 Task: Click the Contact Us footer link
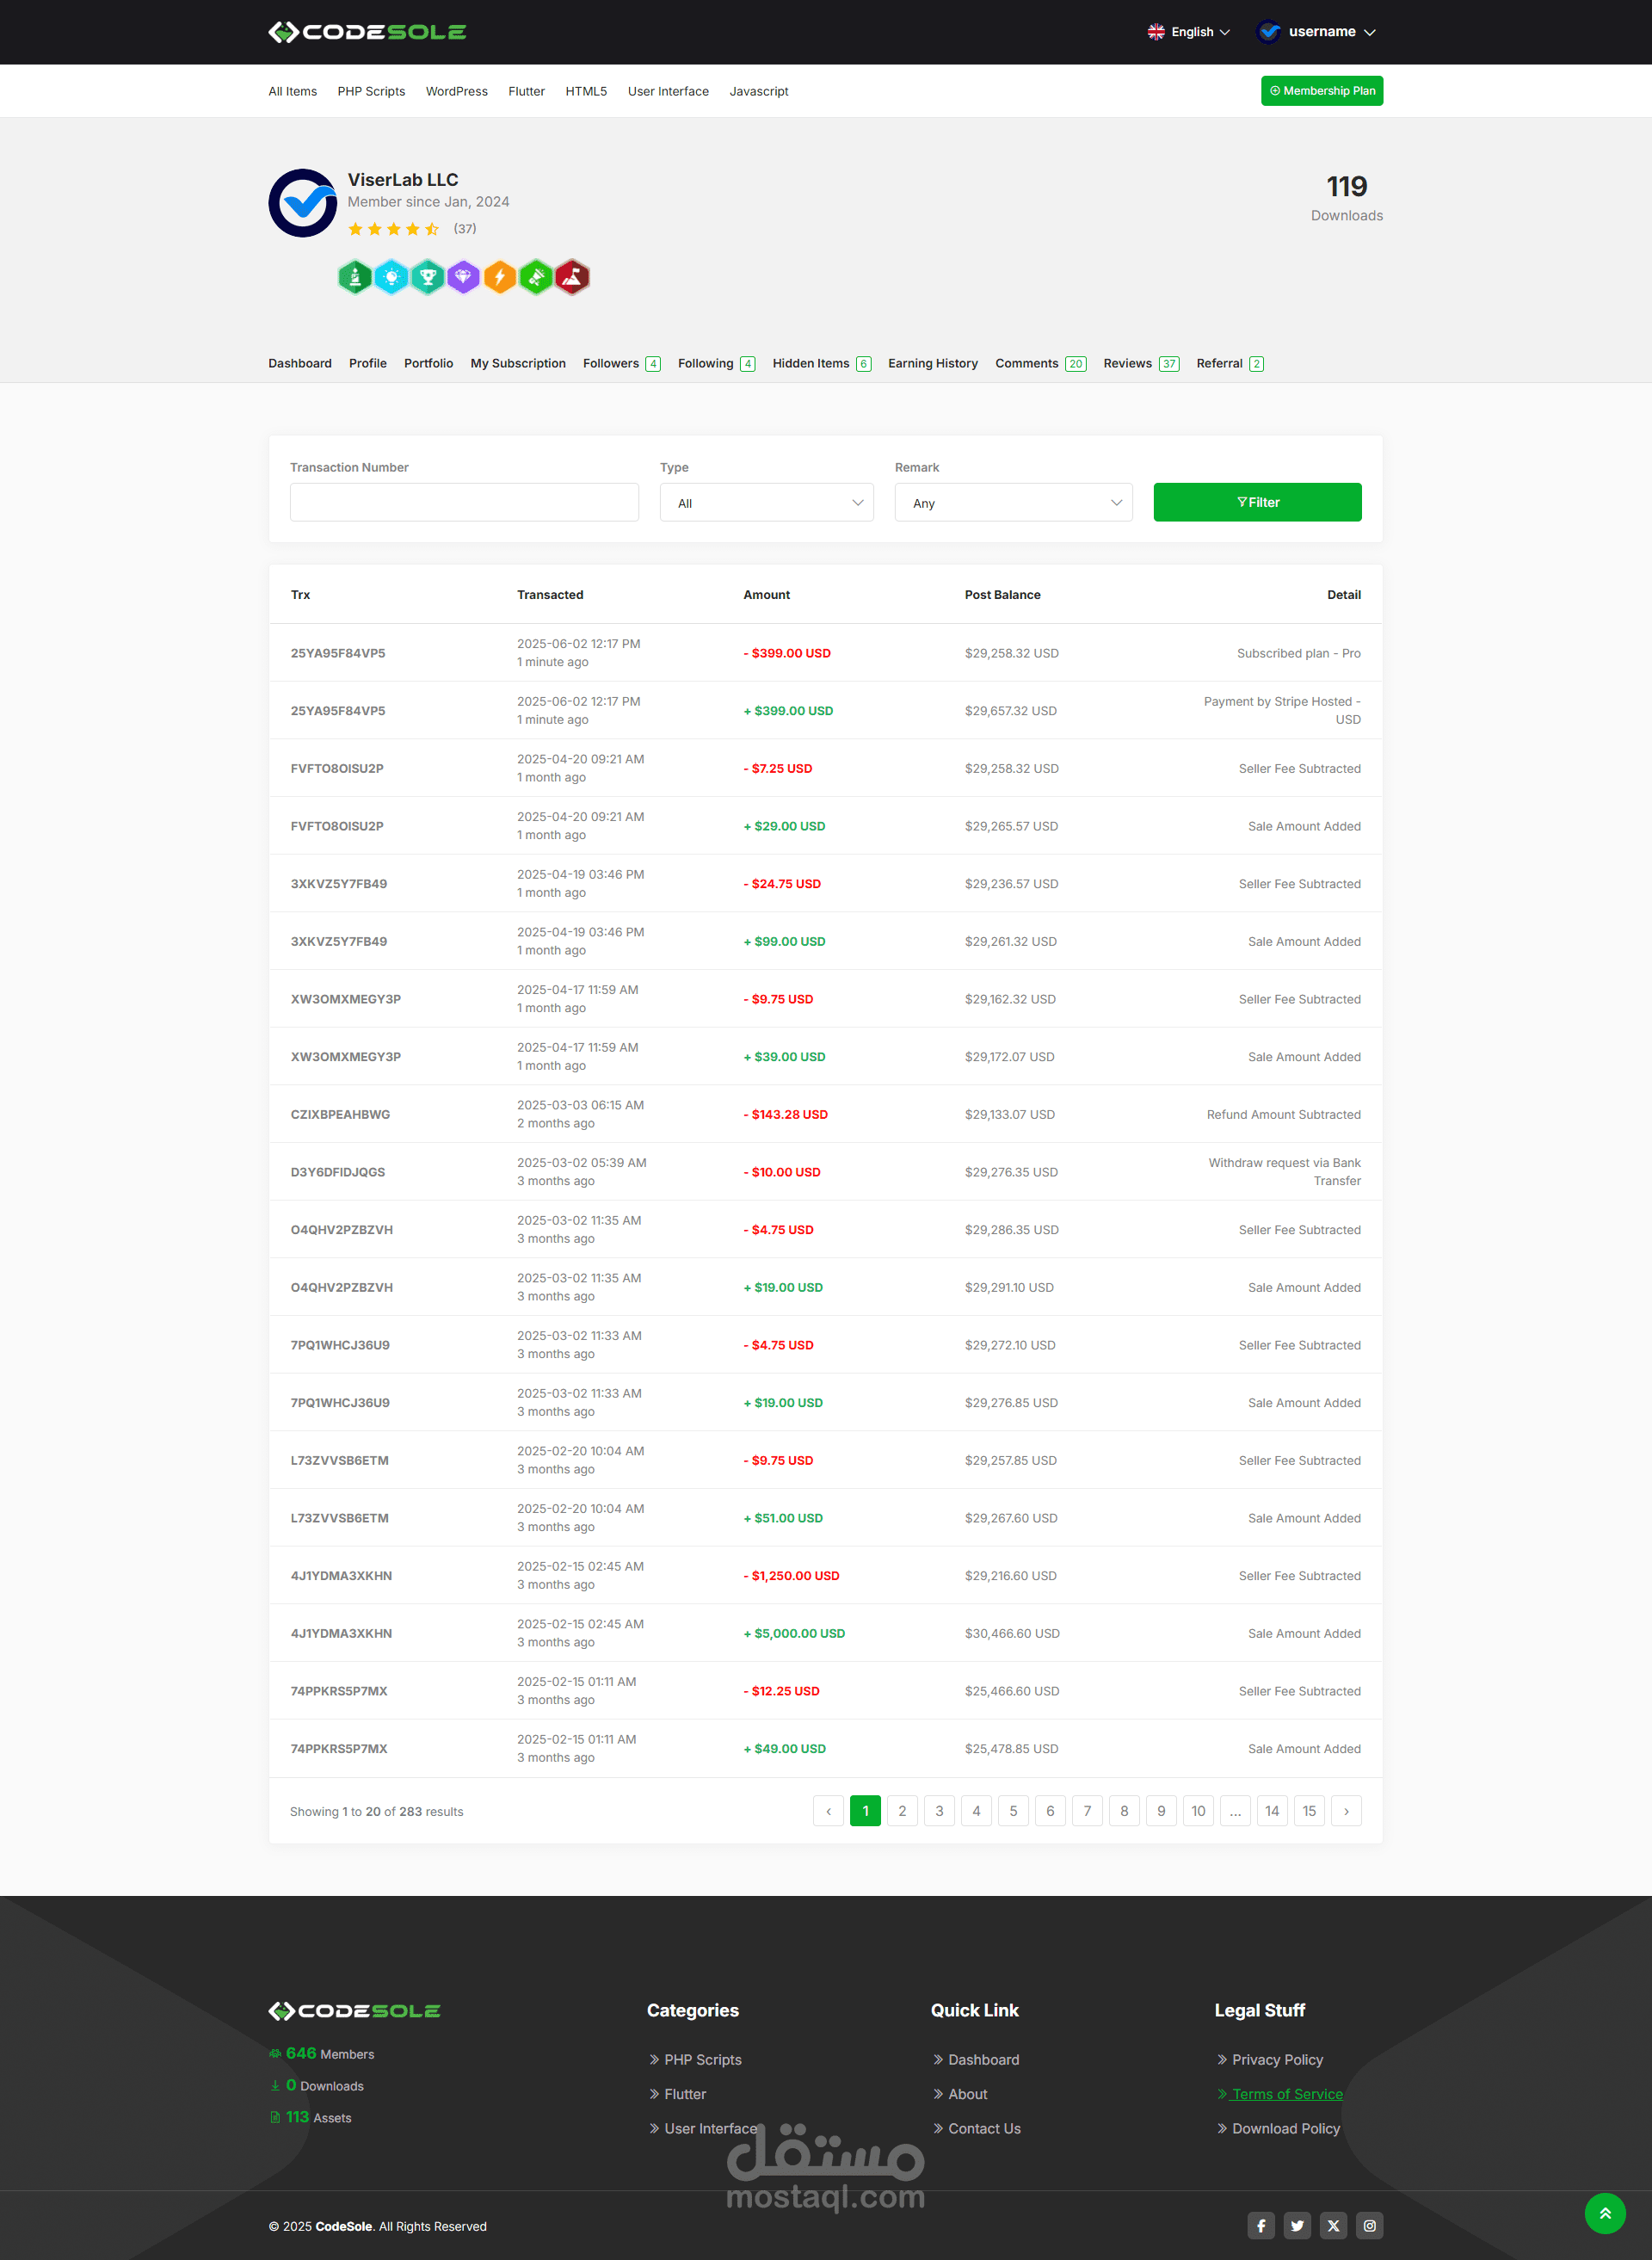pyautogui.click(x=977, y=2128)
